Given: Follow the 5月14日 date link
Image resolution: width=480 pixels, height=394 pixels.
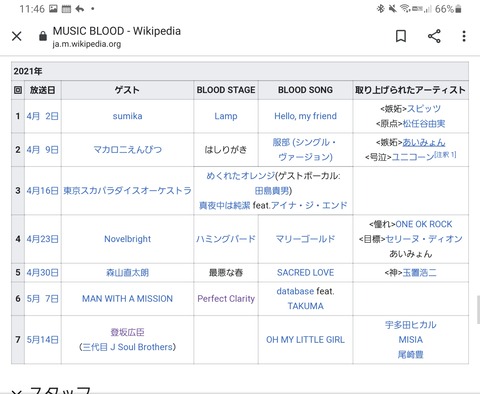Looking at the screenshot, I should 42,340.
